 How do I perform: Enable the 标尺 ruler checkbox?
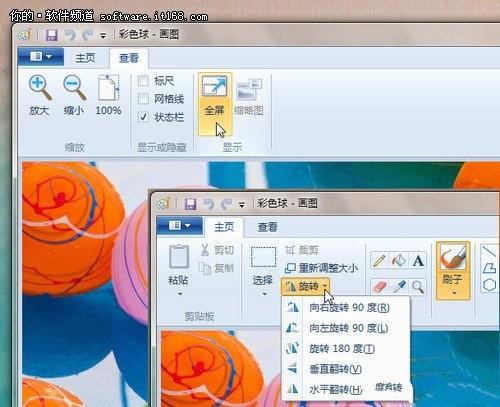click(143, 80)
